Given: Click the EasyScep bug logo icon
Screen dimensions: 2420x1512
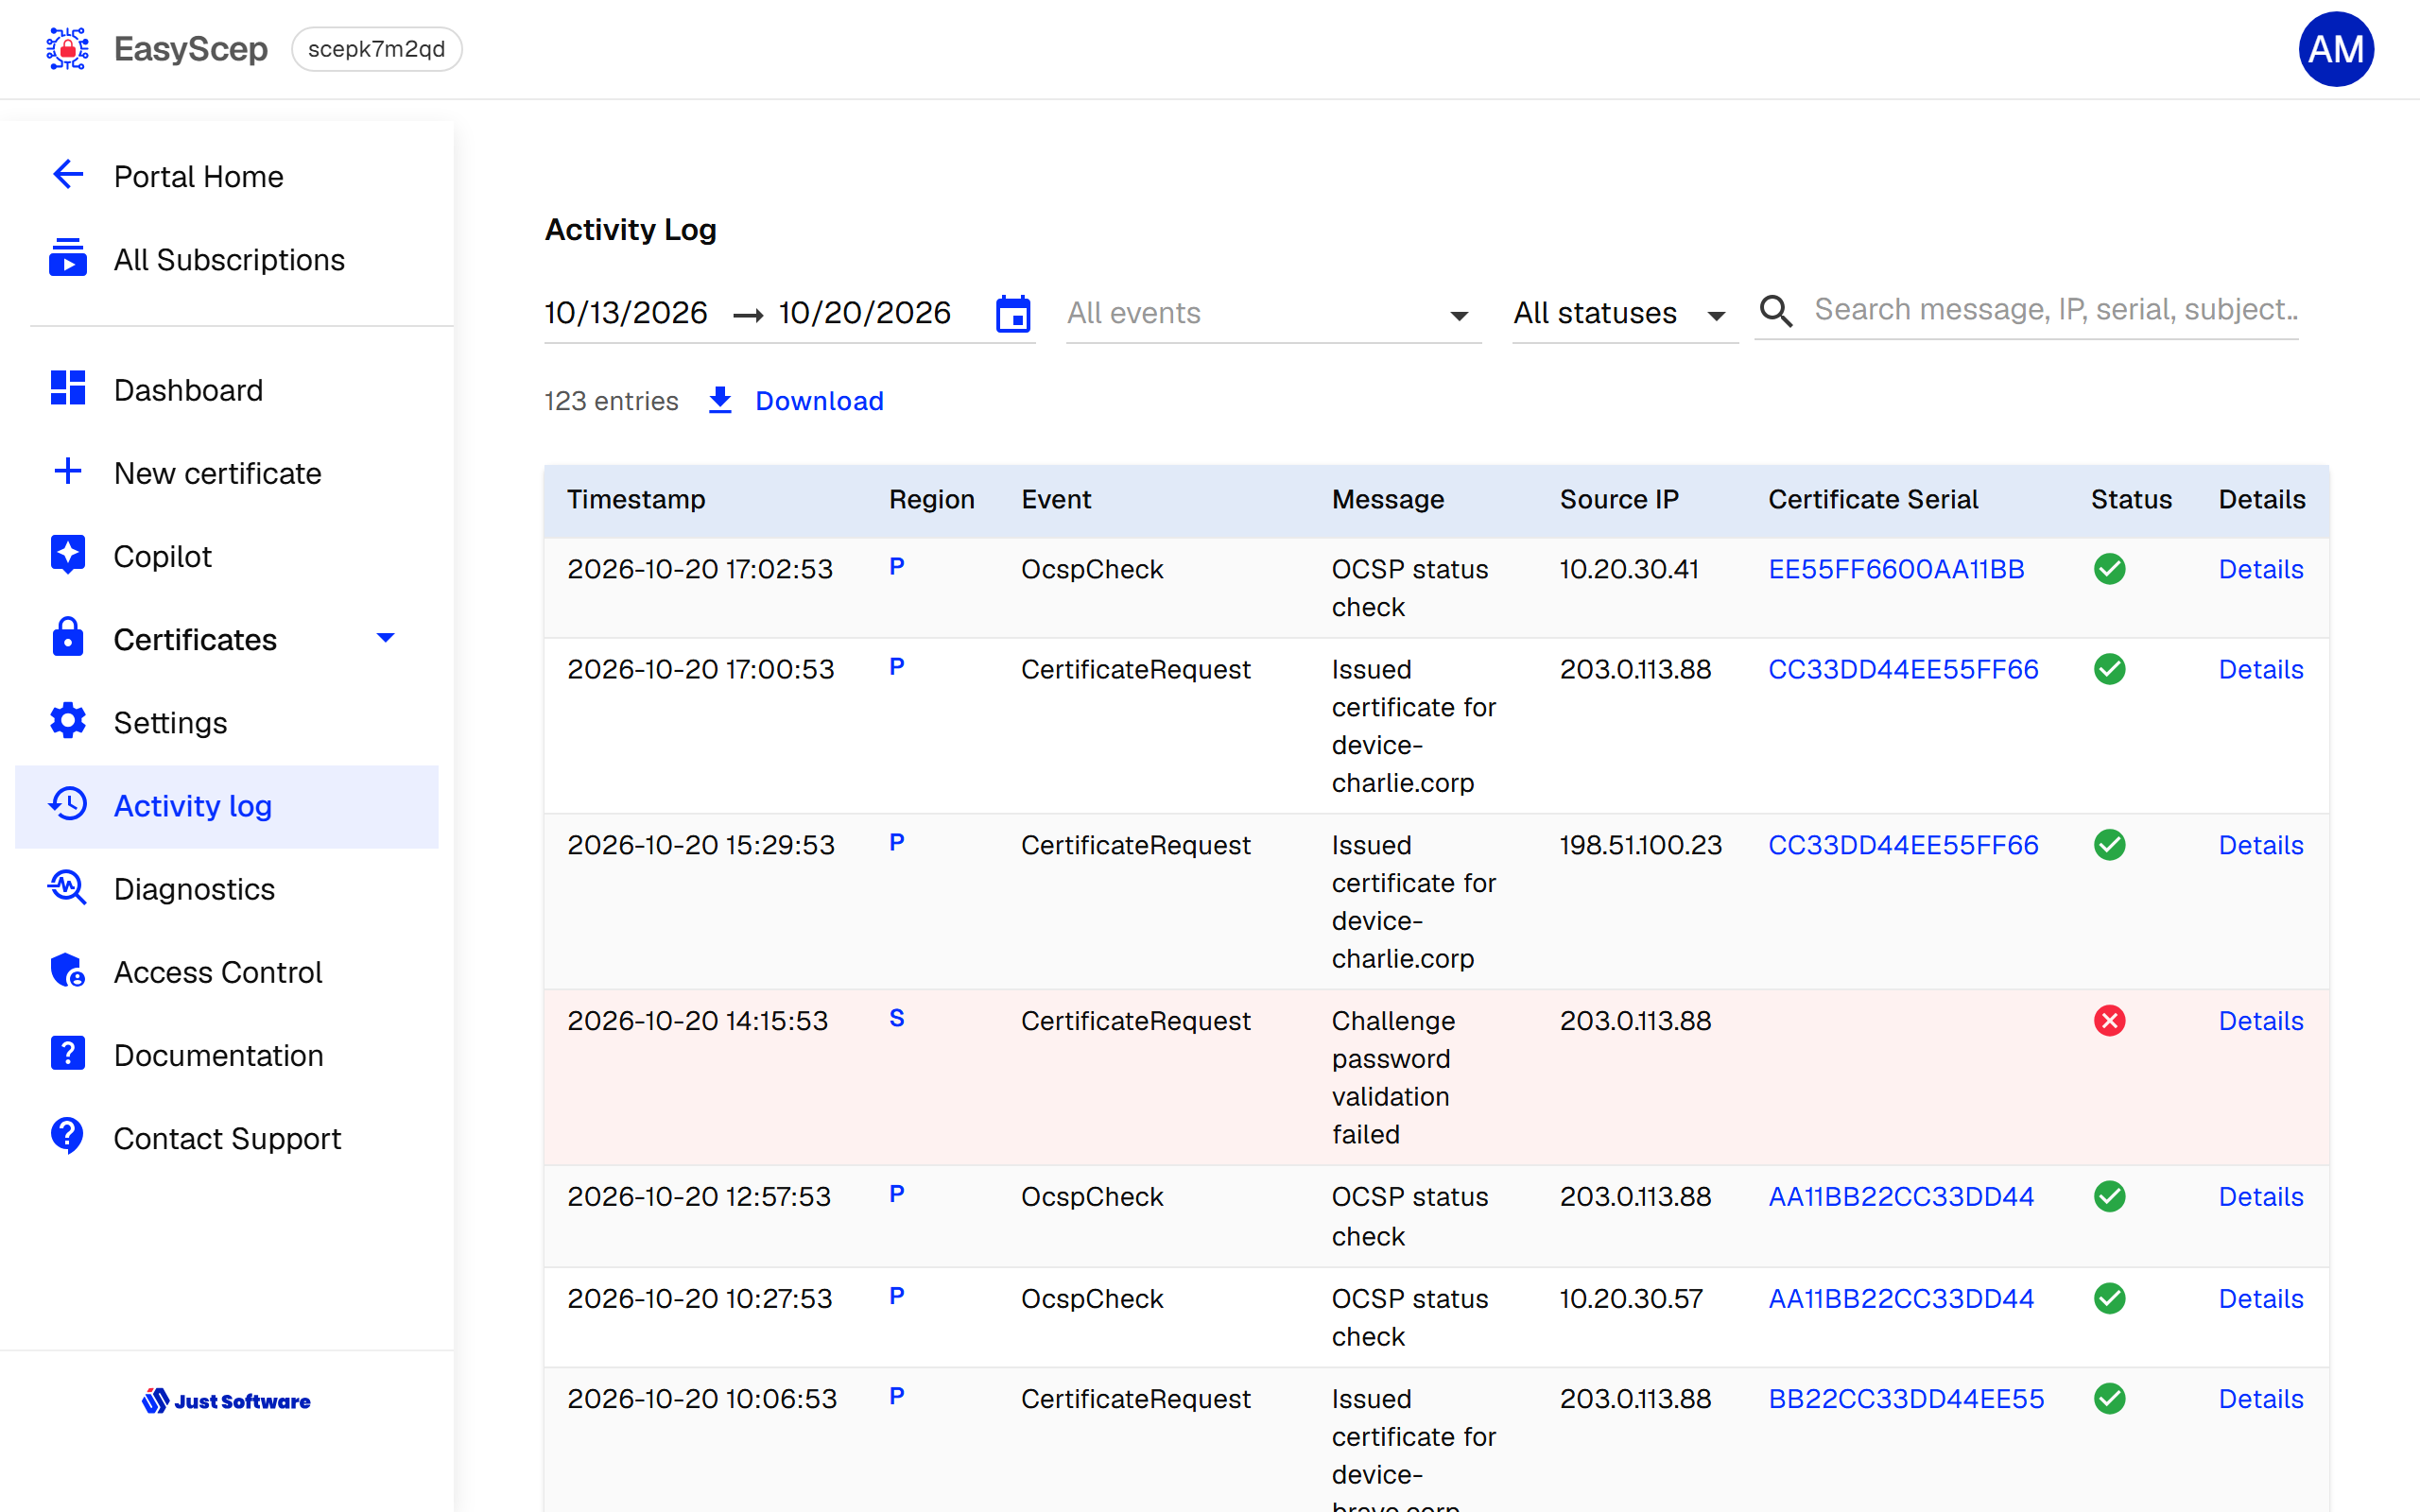Looking at the screenshot, I should tap(67, 49).
